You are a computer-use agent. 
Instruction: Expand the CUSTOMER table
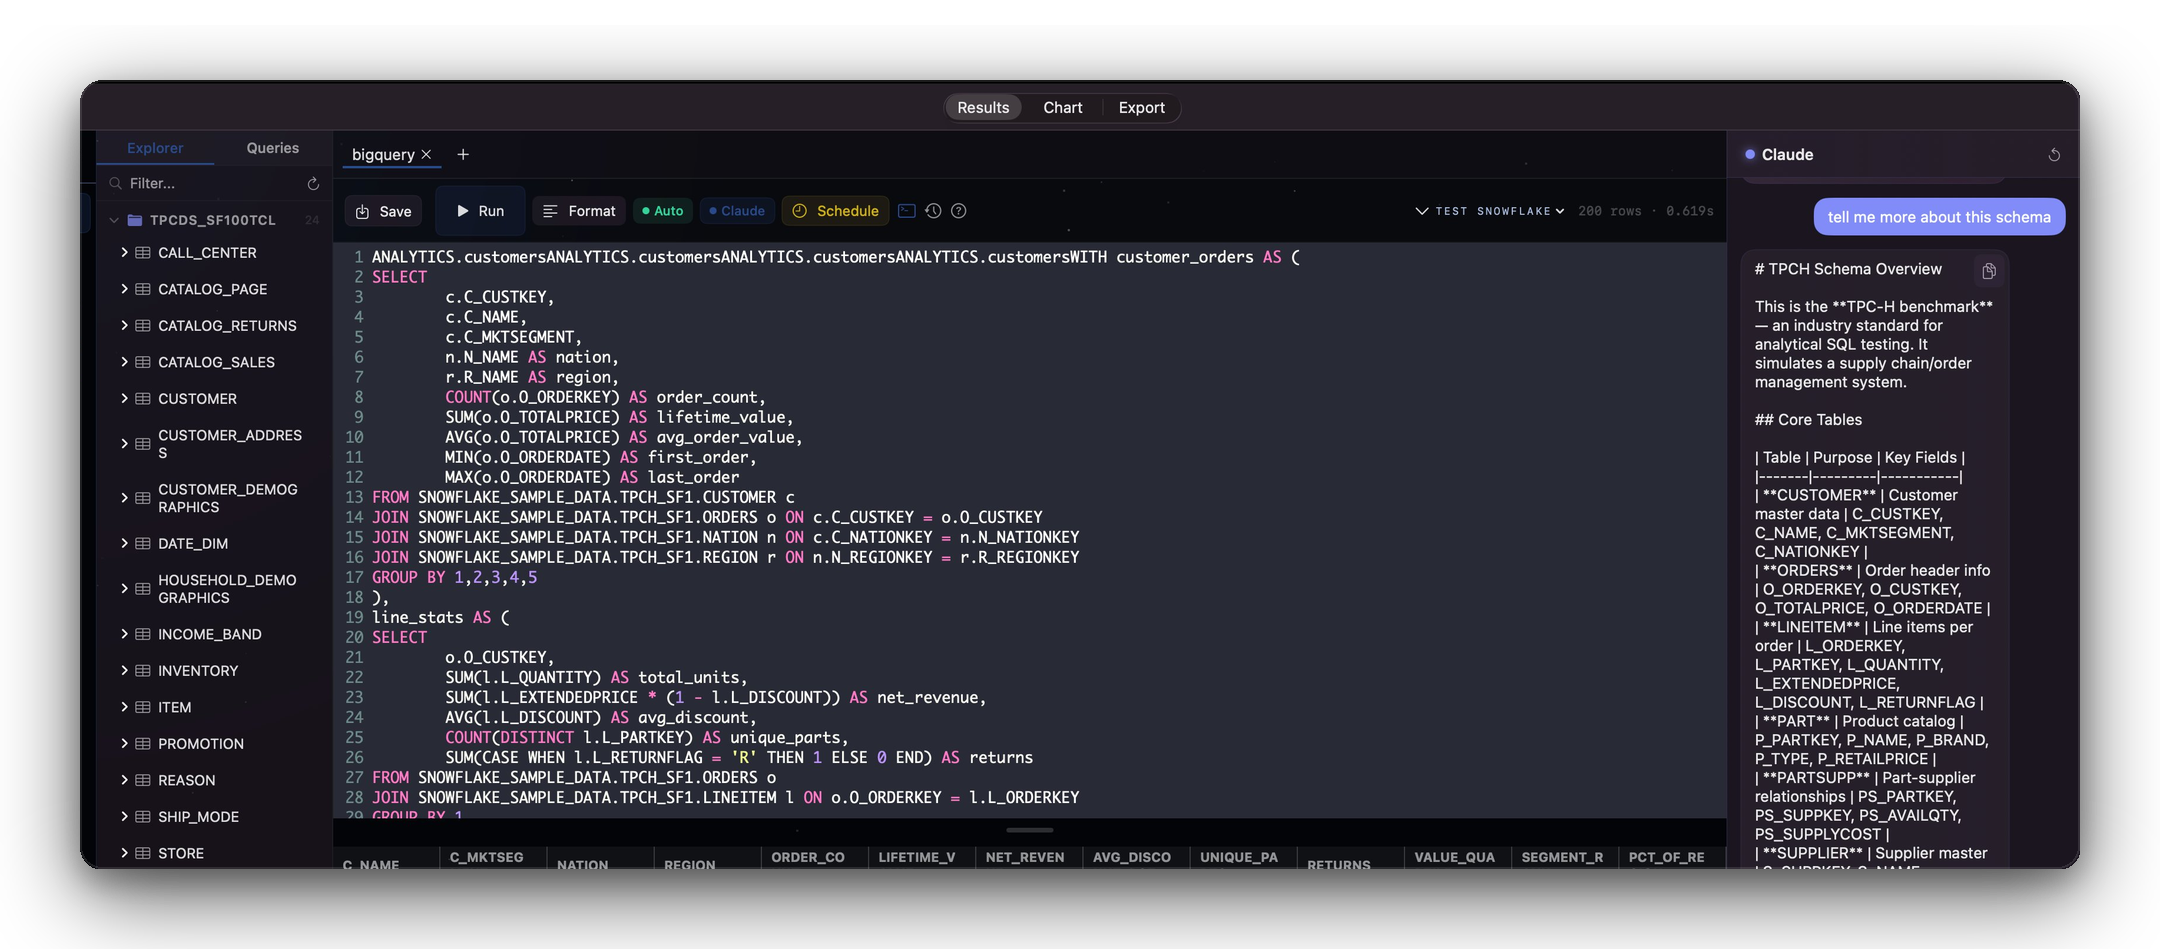pyautogui.click(x=124, y=399)
